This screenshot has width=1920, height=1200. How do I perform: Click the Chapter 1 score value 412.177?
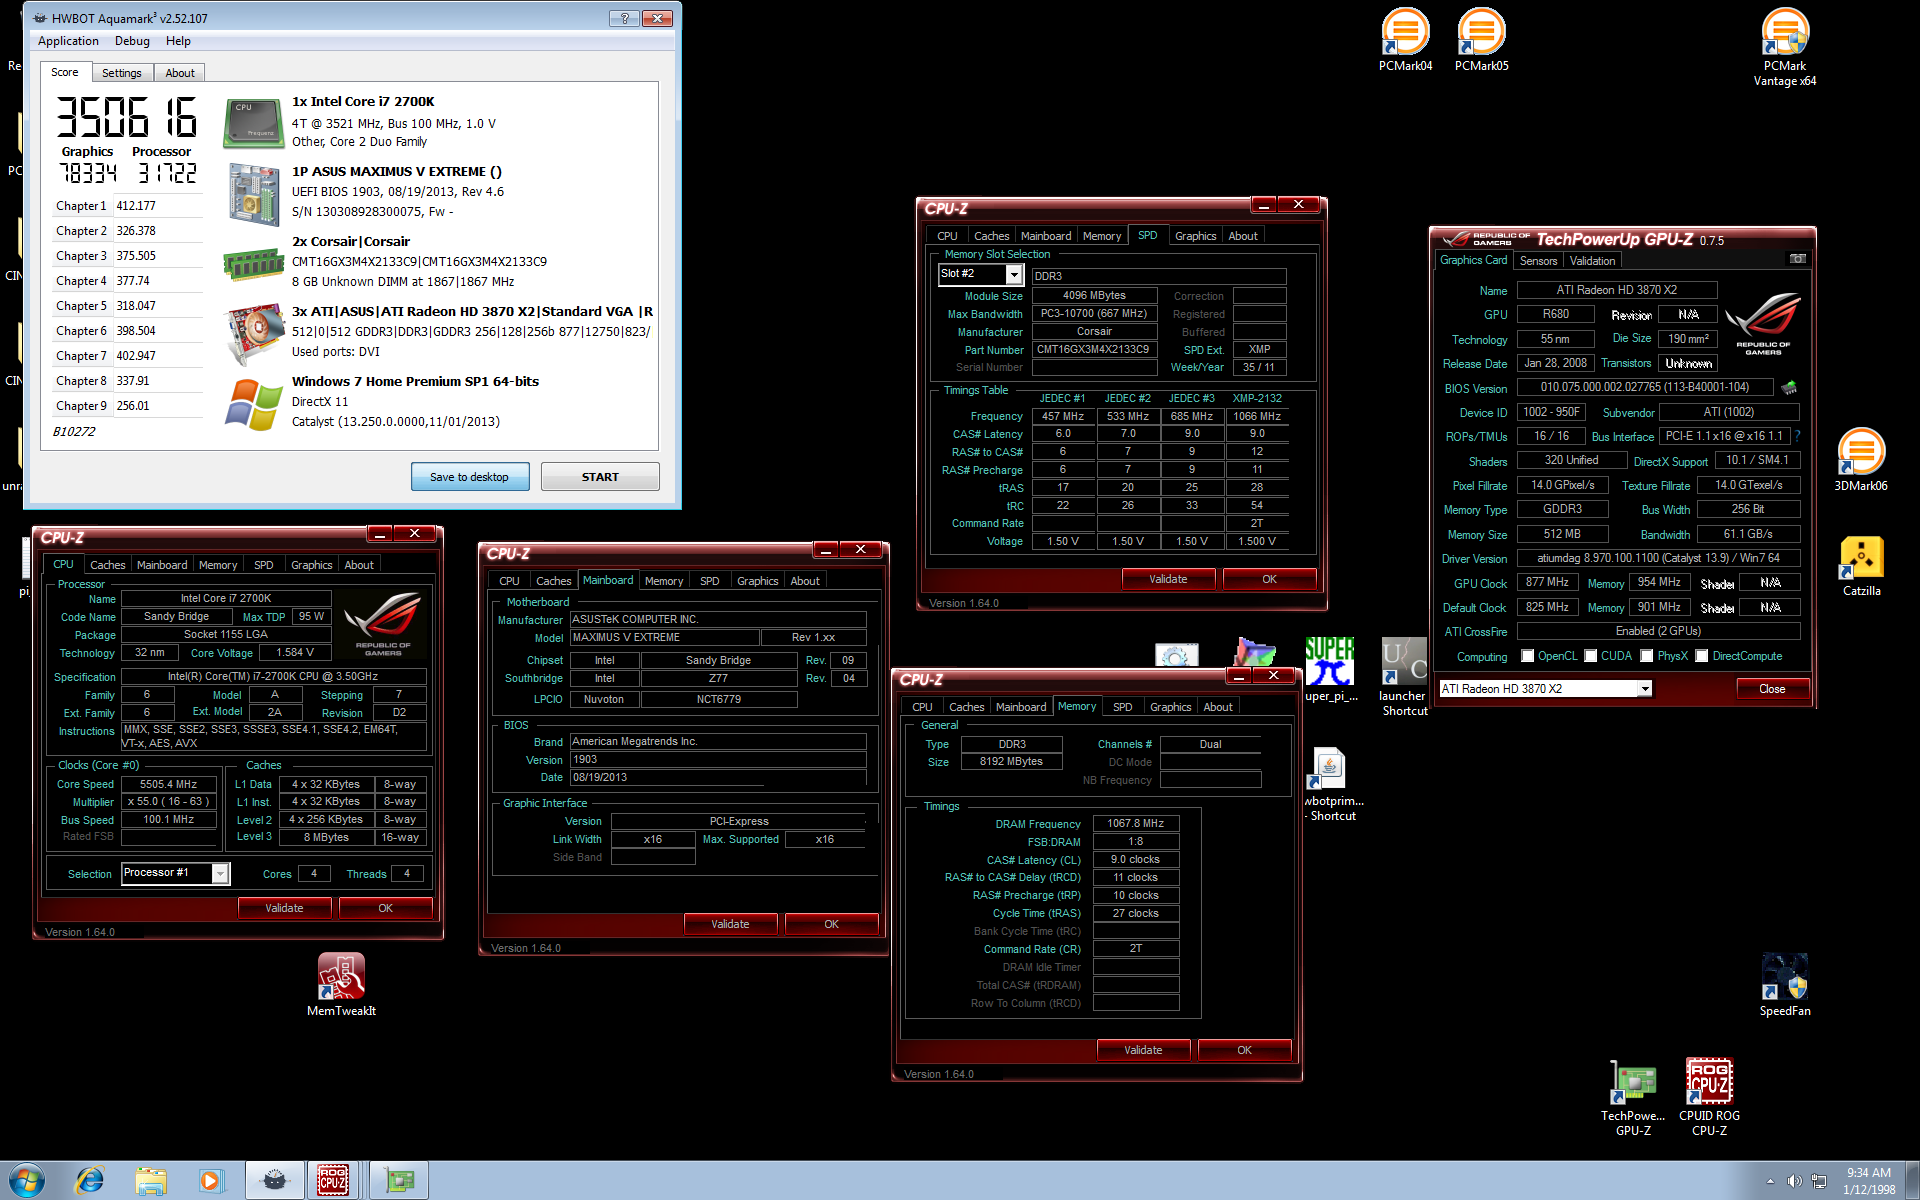(x=136, y=206)
